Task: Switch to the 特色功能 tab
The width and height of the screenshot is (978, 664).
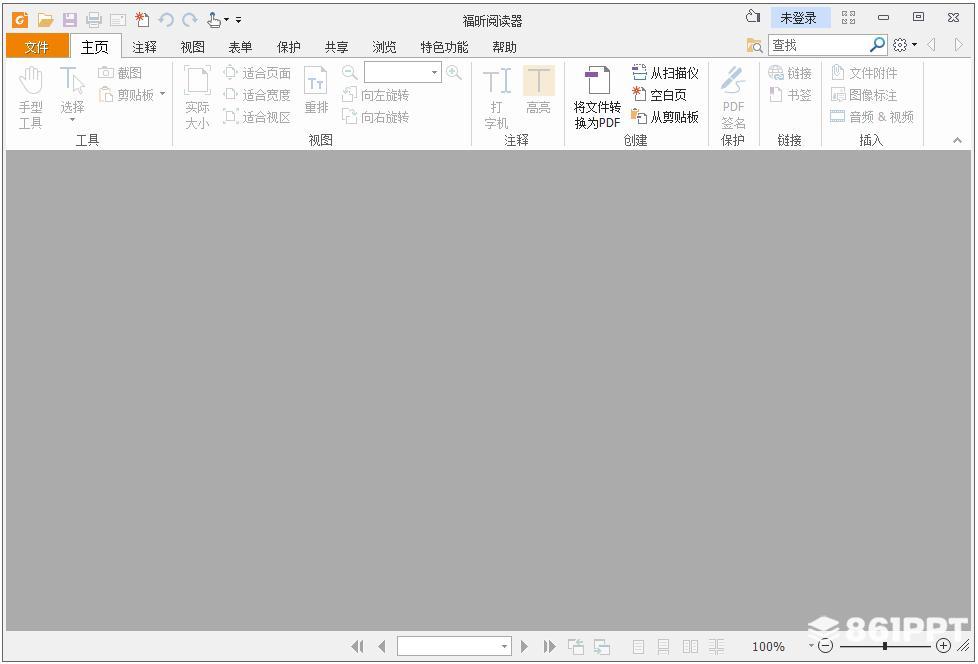Action: [x=444, y=47]
